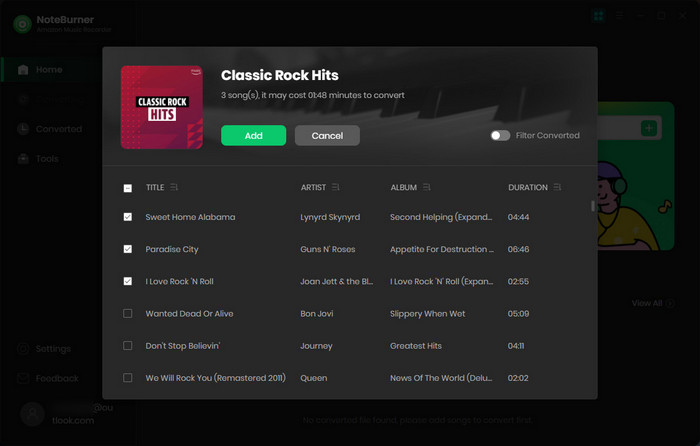Click the TITLE column header
This screenshot has width=700, height=446.
tap(155, 188)
